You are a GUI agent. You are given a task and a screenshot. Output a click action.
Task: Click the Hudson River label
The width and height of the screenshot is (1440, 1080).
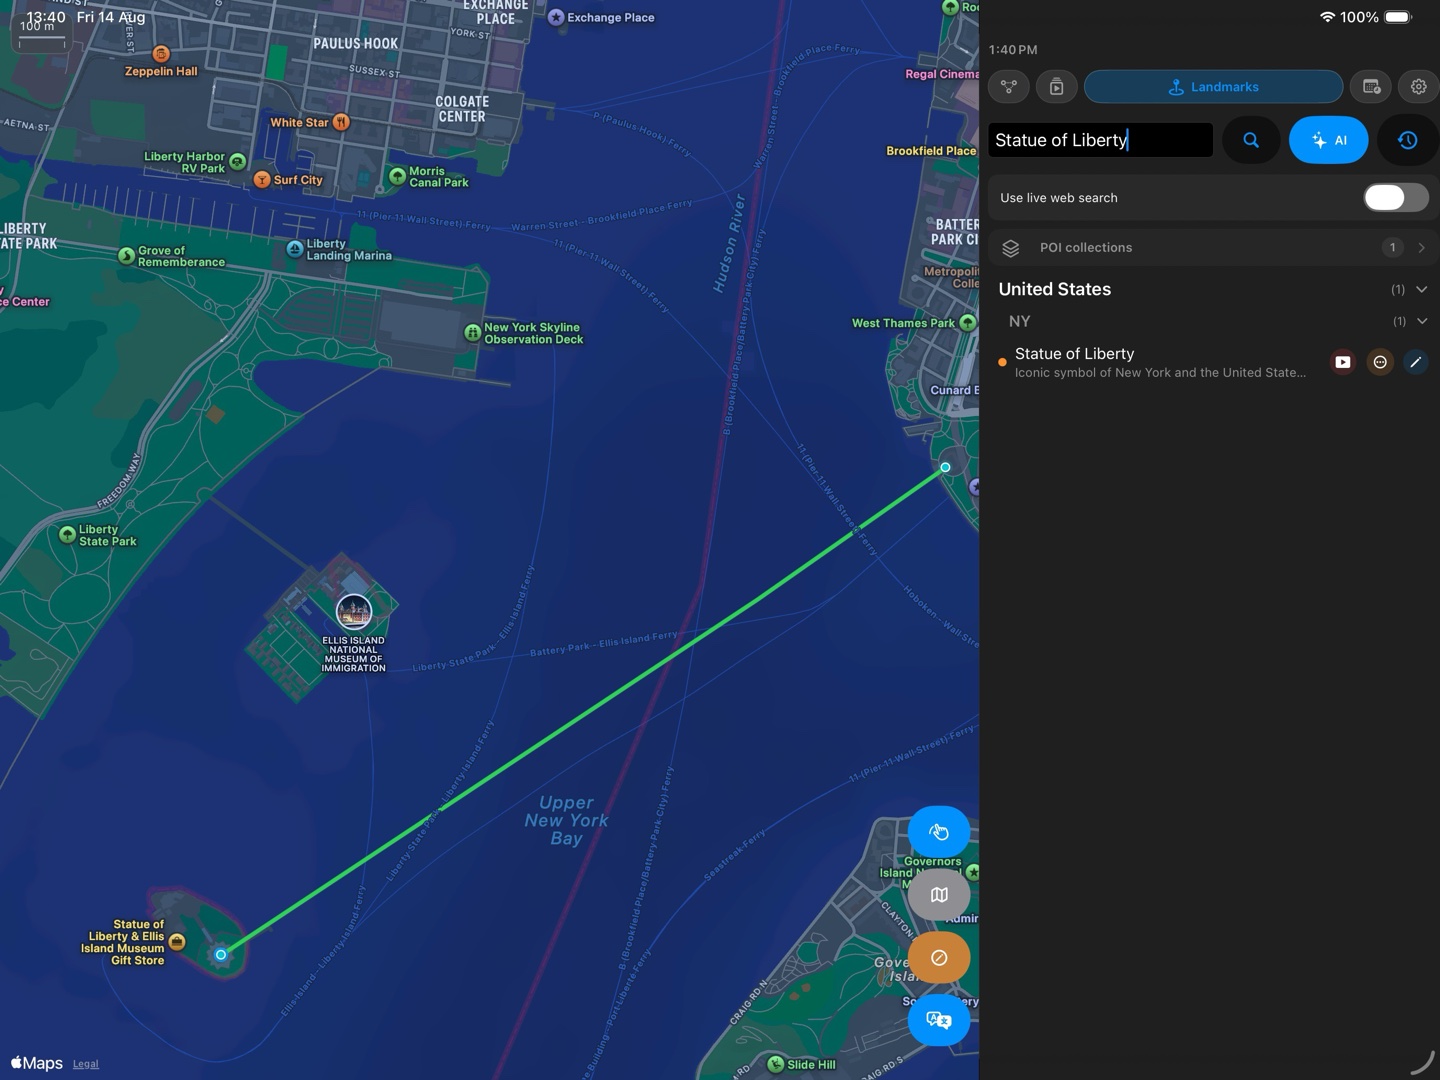(x=730, y=244)
